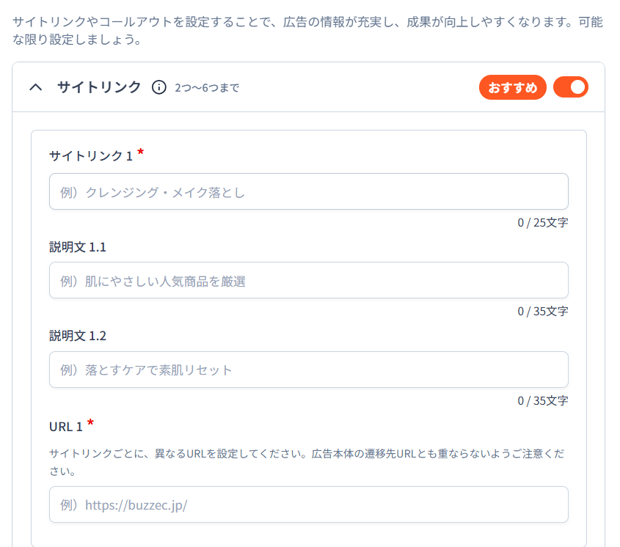Viewport: 620px width, 547px height.
Task: Click the character counter below 説明文 1.1
Action: [542, 311]
